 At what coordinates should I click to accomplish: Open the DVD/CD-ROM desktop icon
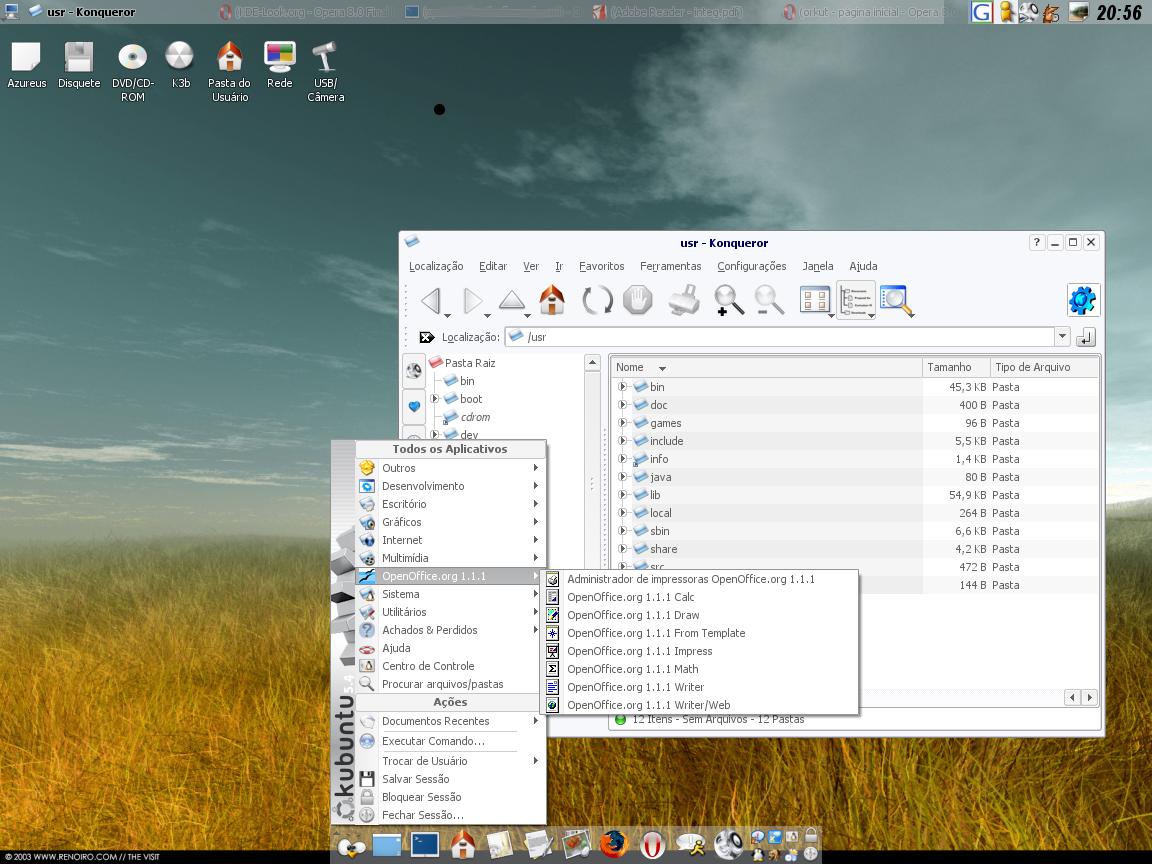[x=132, y=72]
